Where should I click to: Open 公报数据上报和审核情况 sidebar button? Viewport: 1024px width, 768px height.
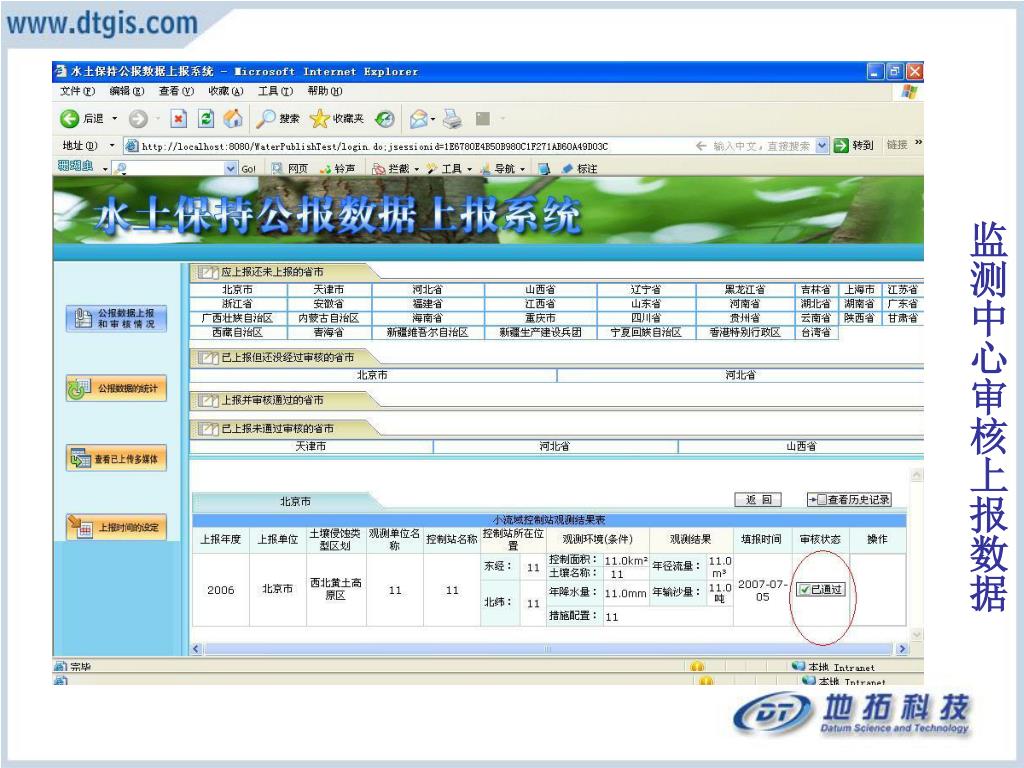click(x=116, y=318)
